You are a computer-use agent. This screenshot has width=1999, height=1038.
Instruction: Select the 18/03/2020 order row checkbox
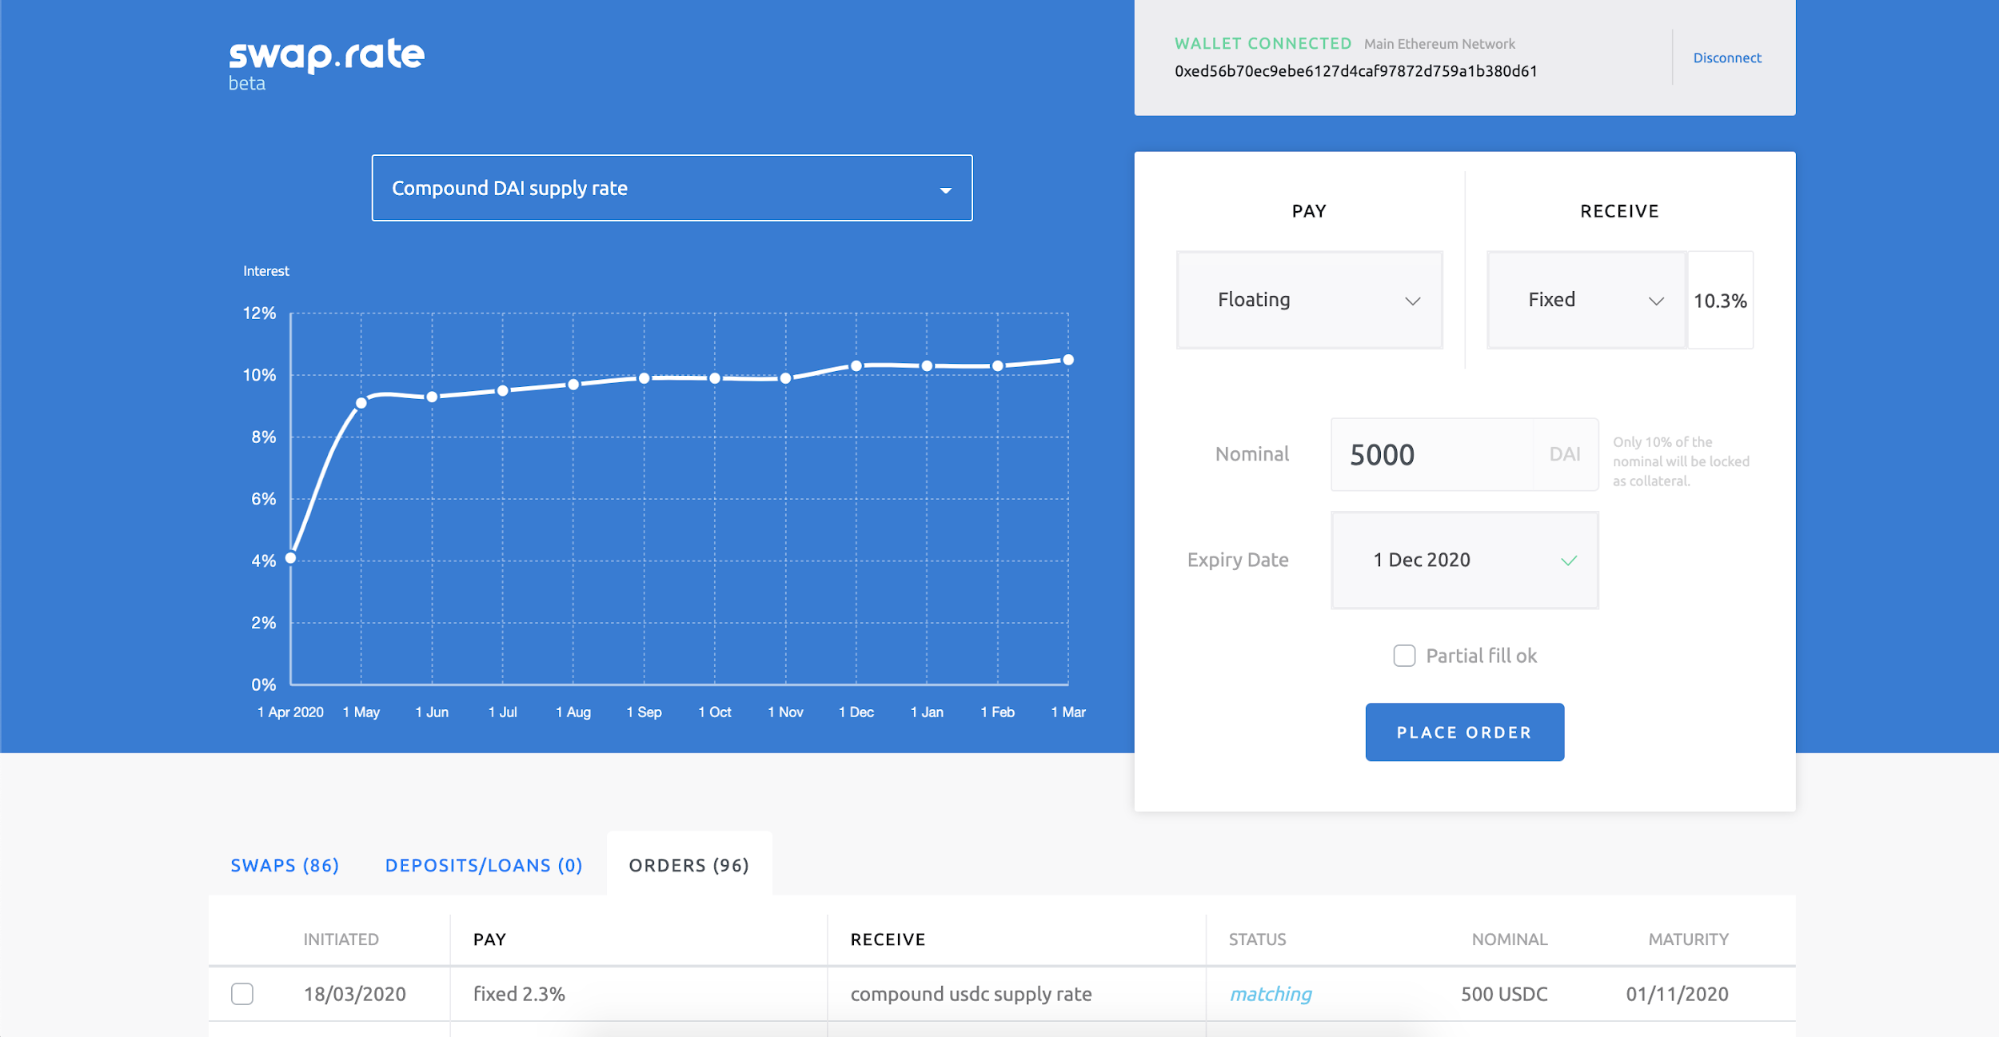(242, 994)
